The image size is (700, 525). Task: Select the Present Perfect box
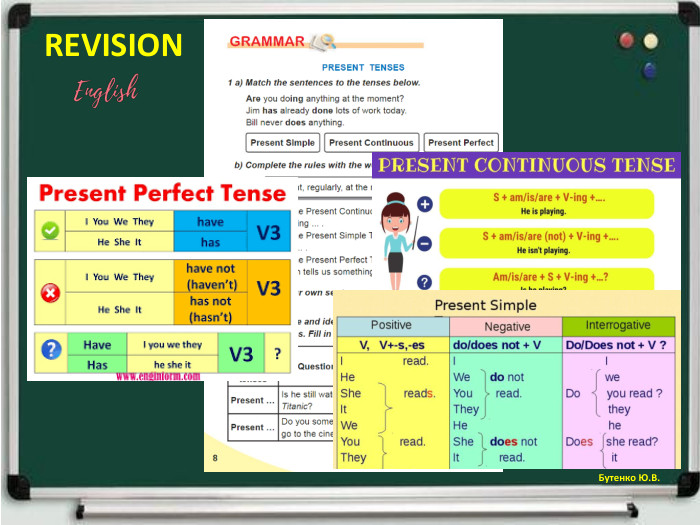click(461, 143)
